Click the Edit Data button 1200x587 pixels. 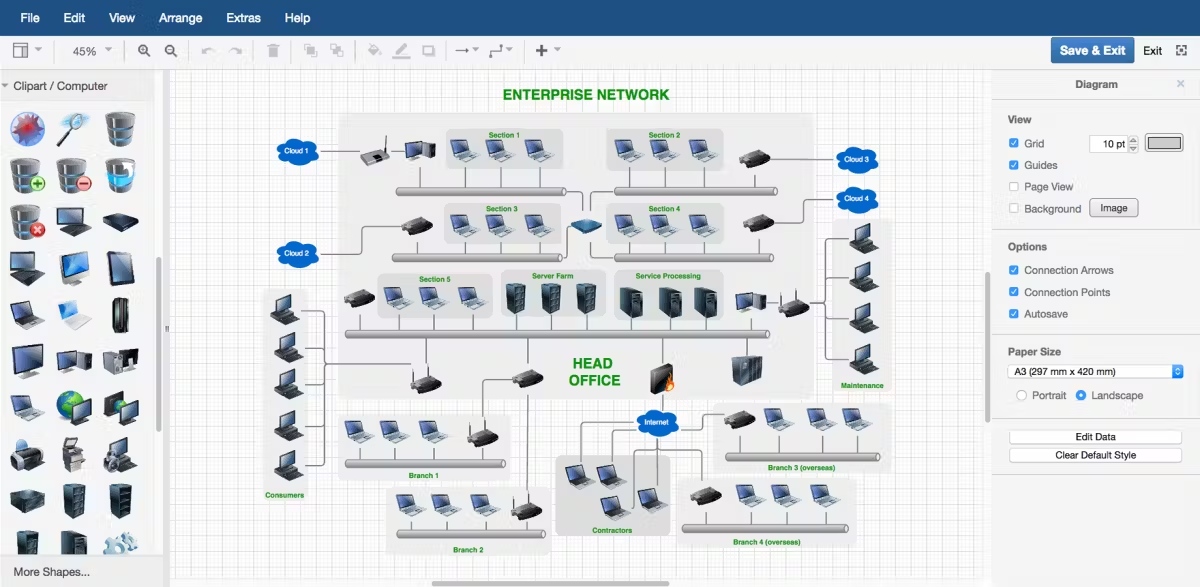(x=1095, y=437)
